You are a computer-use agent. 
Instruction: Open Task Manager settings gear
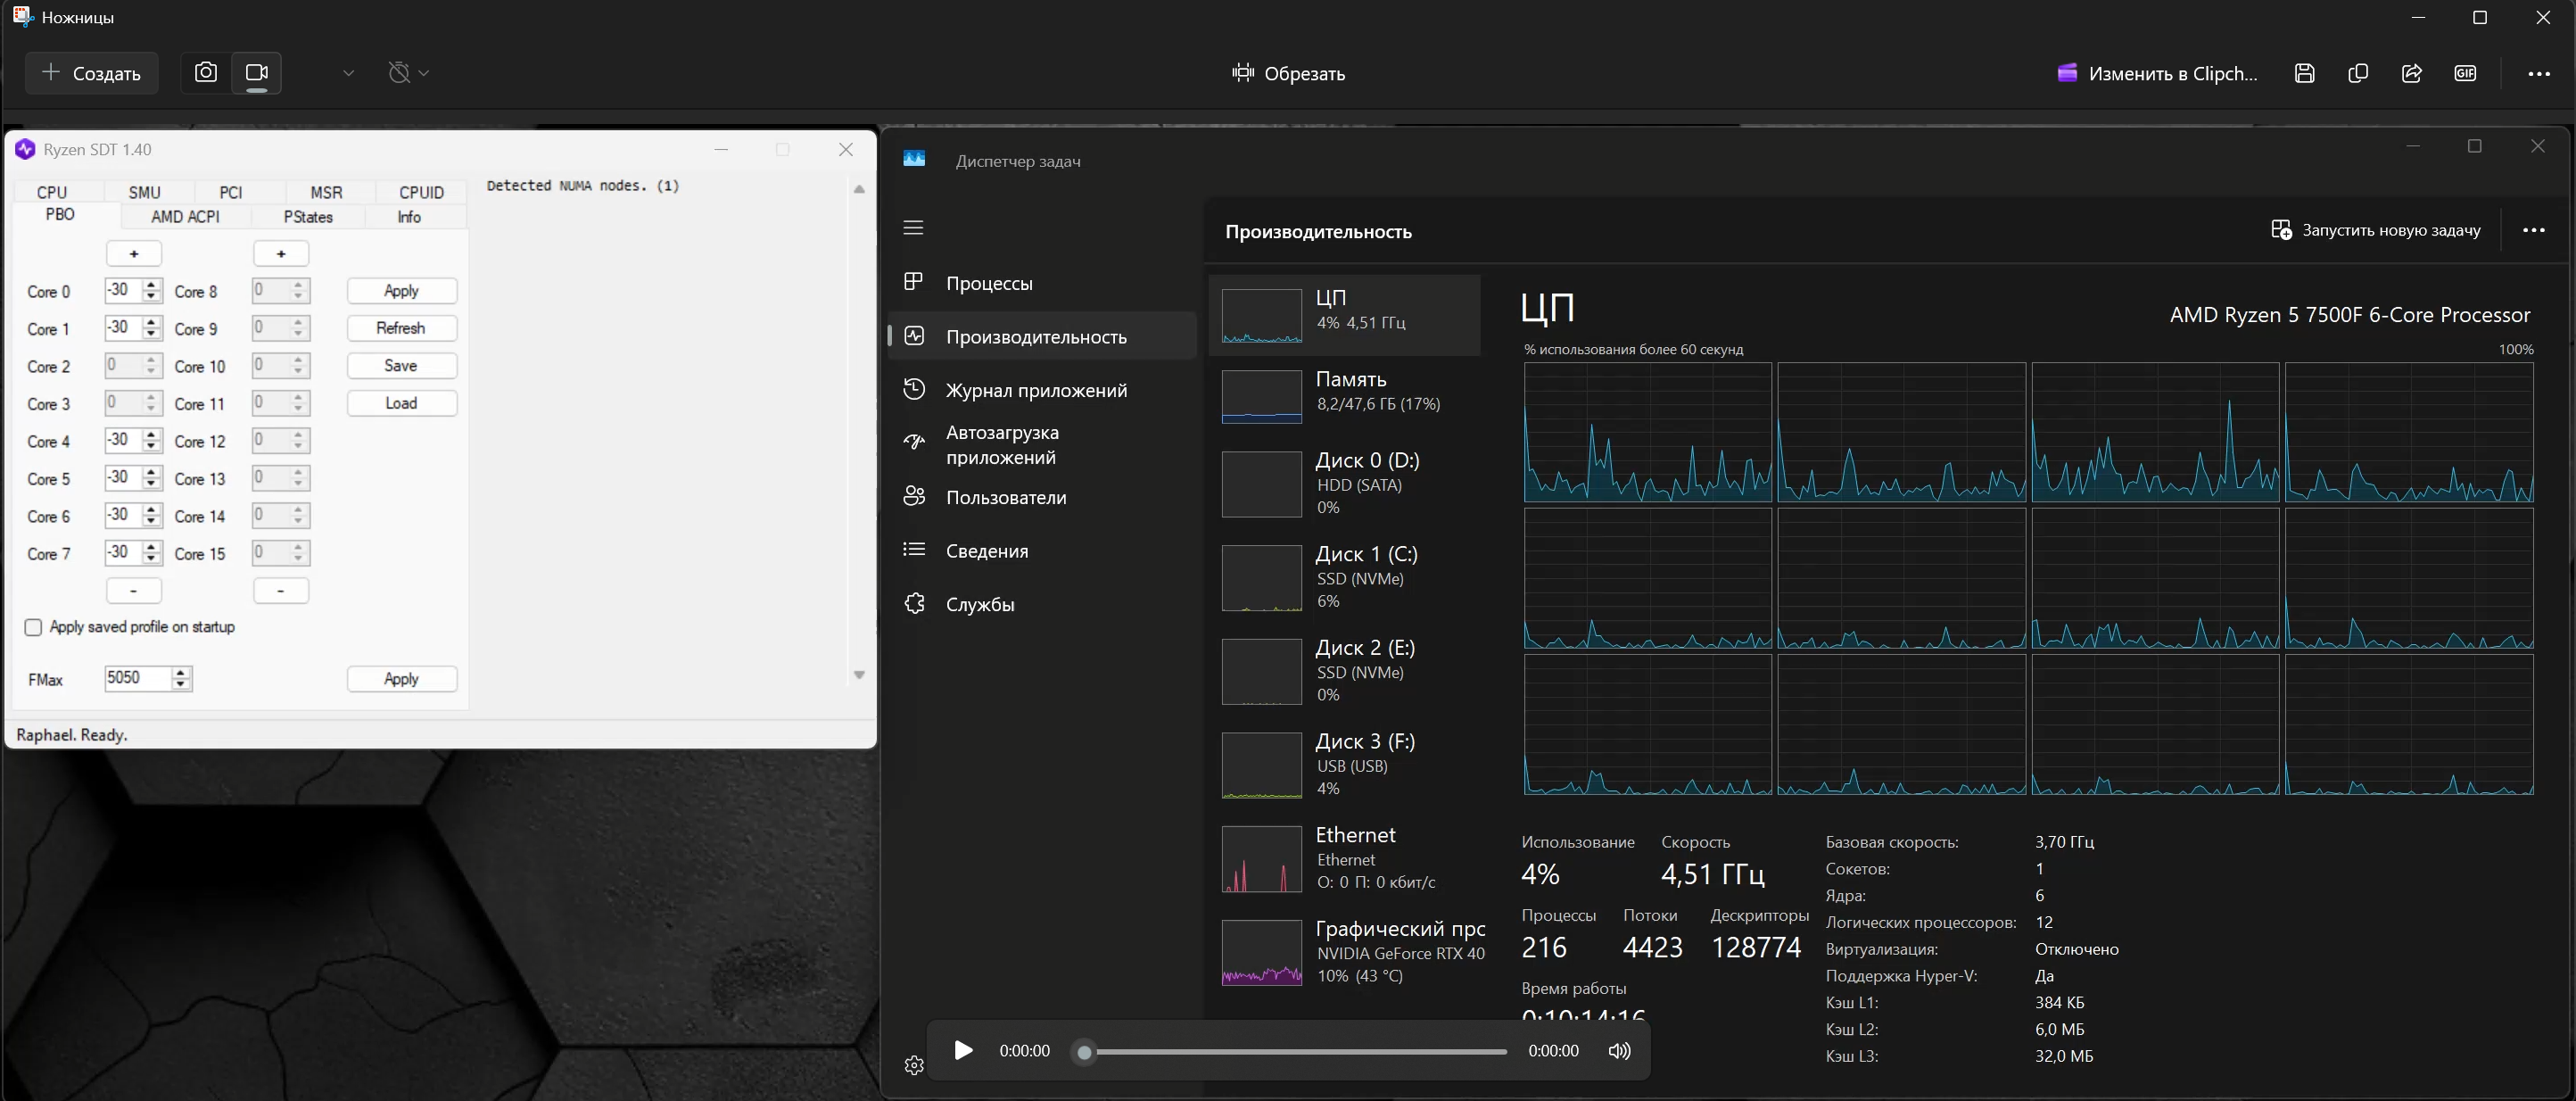point(914,1066)
